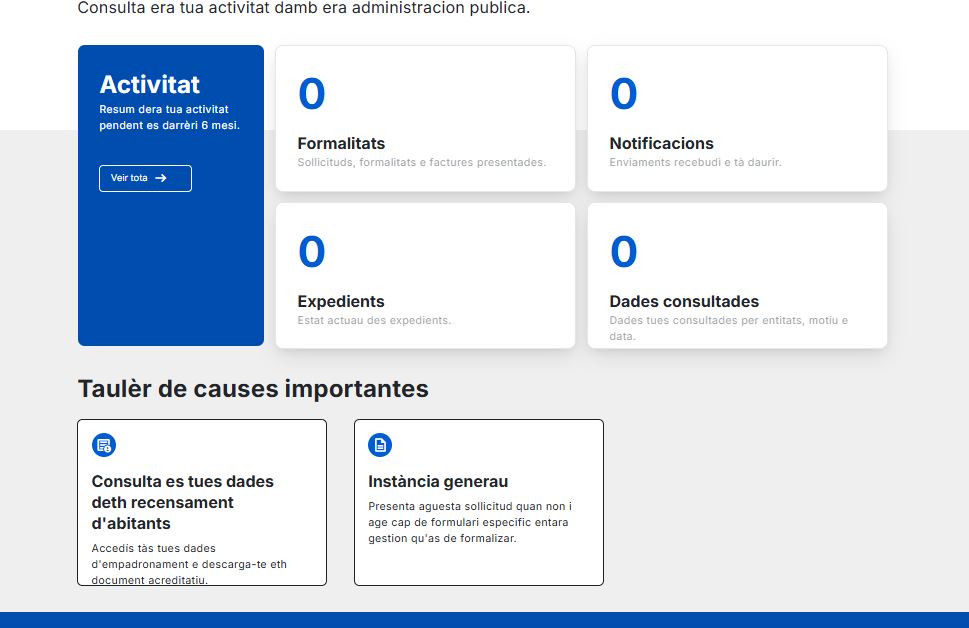Select the Expedients card title
The width and height of the screenshot is (969, 628).
click(x=341, y=301)
